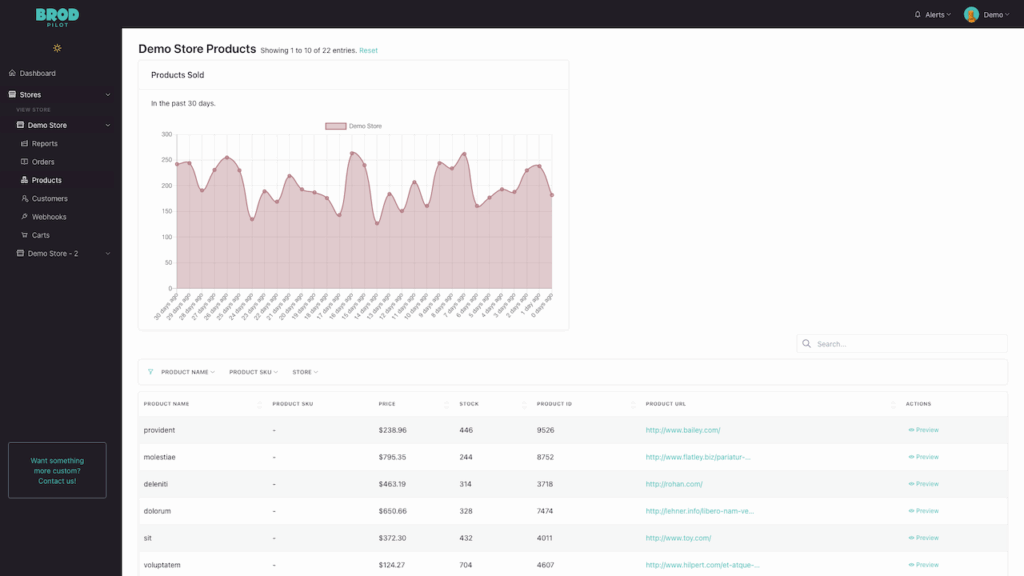This screenshot has height=576, width=1024.
Task: Click the product Search input field
Action: [x=908, y=344]
